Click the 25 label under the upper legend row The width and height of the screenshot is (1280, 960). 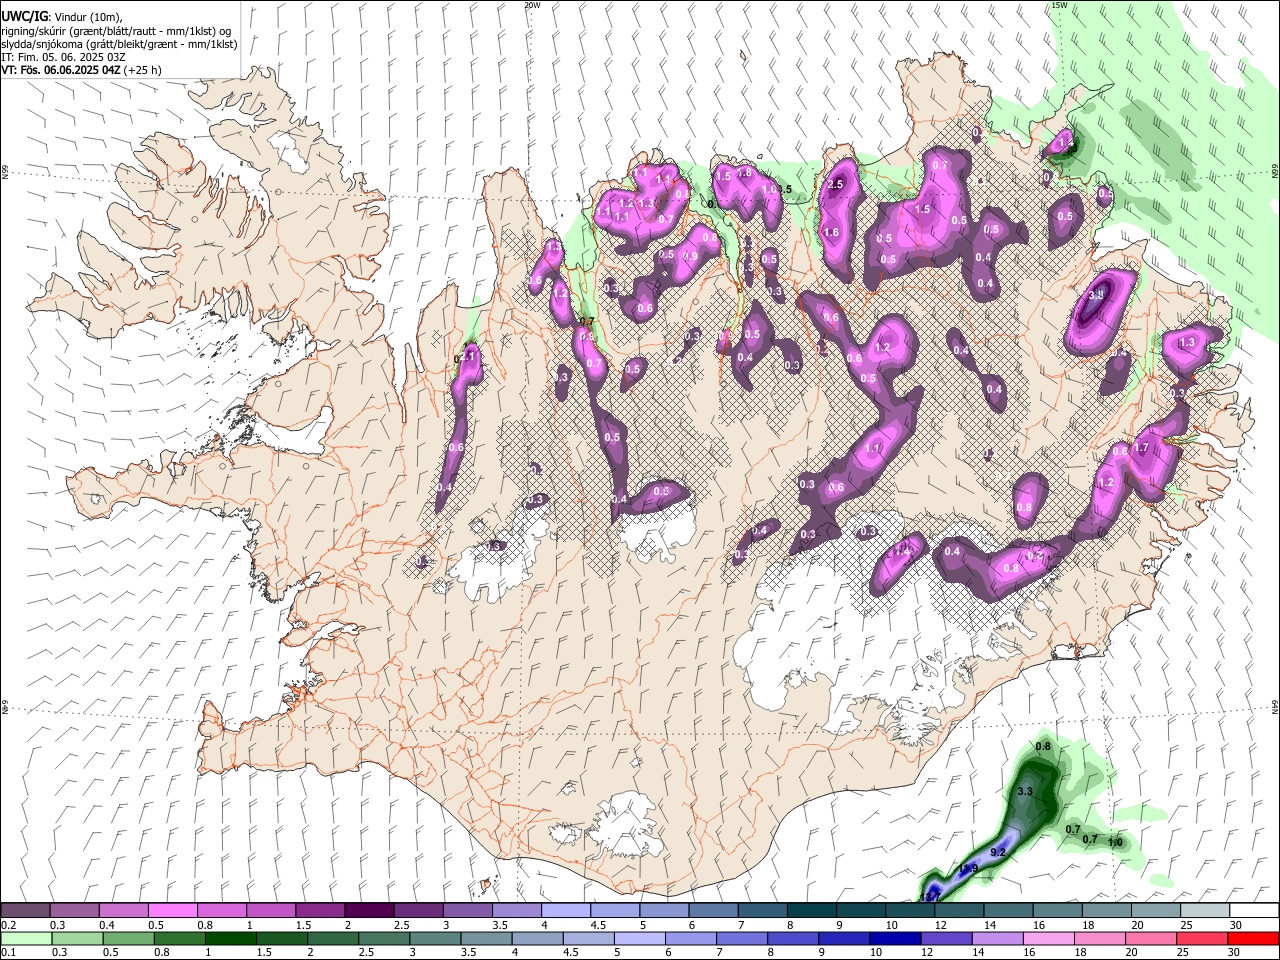tap(1185, 925)
